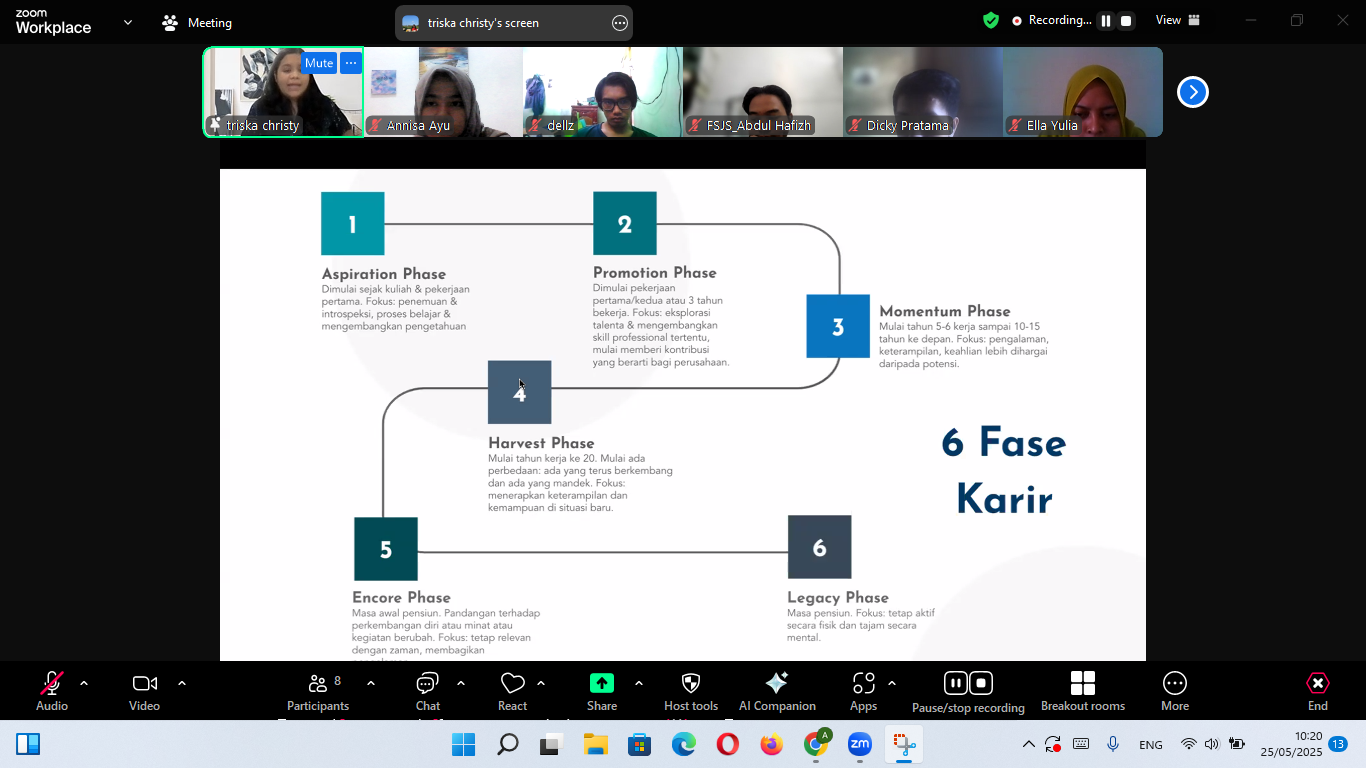Pause recording from top bar indicator
Viewport: 1366px width, 768px height.
[x=1106, y=21]
